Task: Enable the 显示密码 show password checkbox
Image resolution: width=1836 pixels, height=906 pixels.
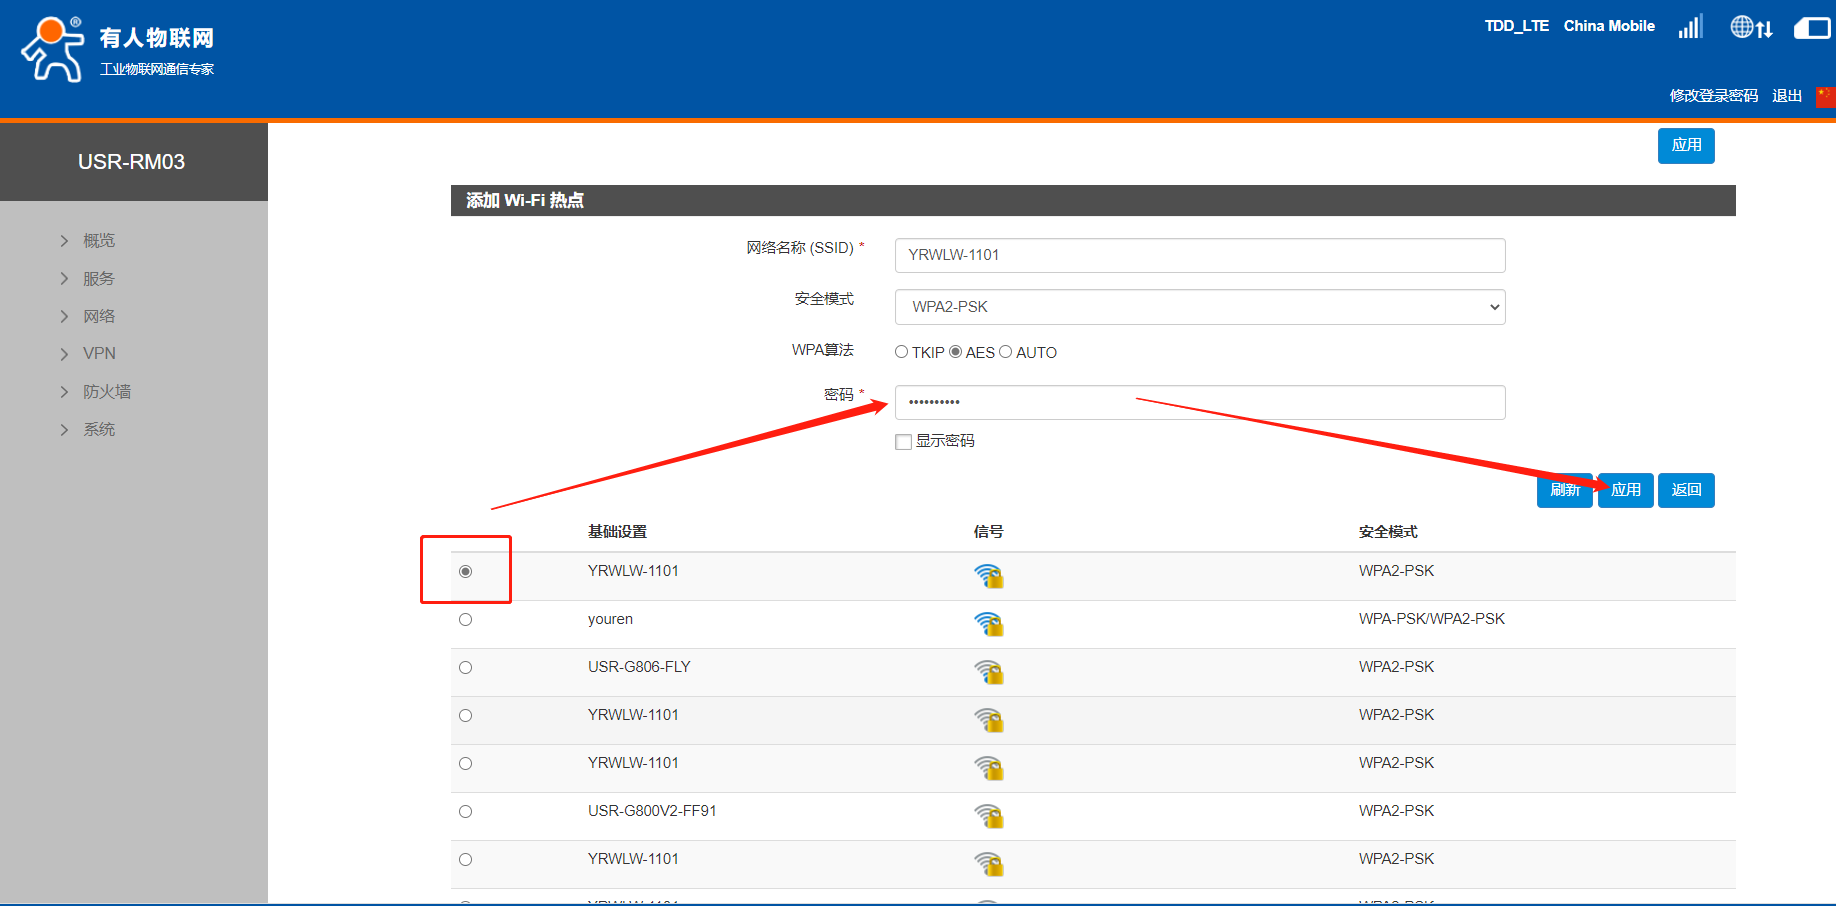Action: [x=903, y=442]
